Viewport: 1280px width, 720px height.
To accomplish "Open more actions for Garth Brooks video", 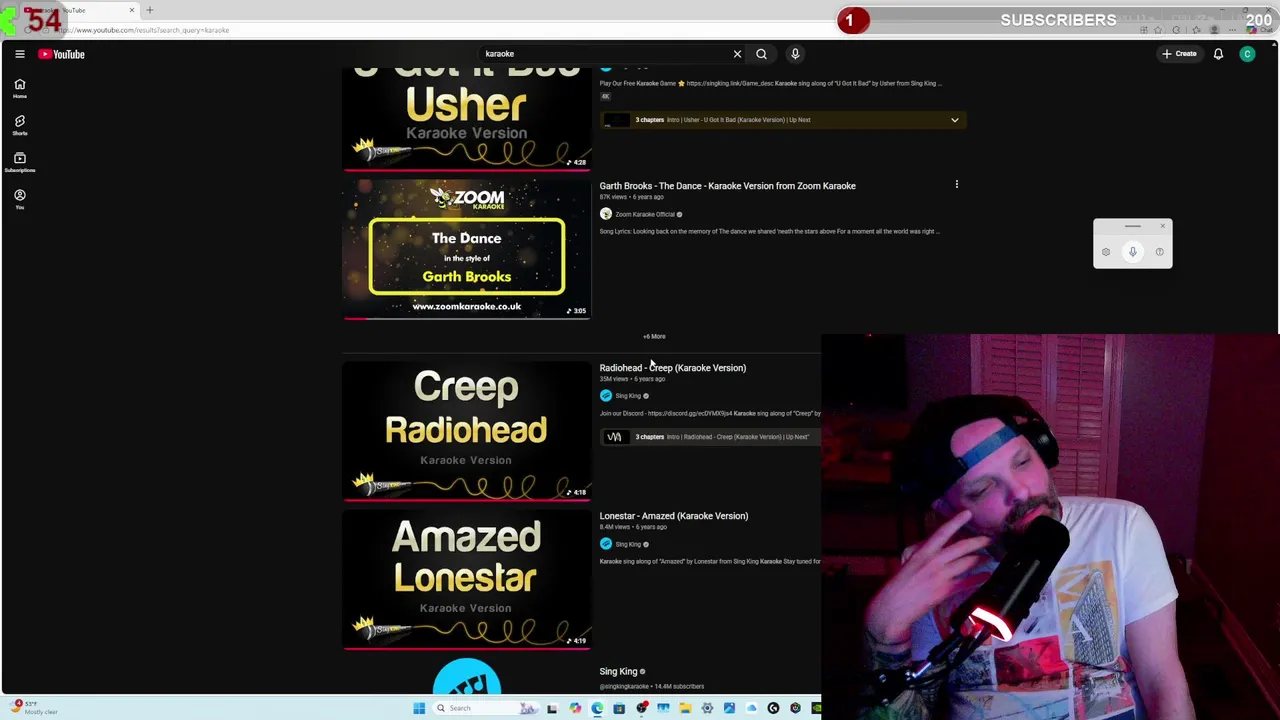I will 956,185.
